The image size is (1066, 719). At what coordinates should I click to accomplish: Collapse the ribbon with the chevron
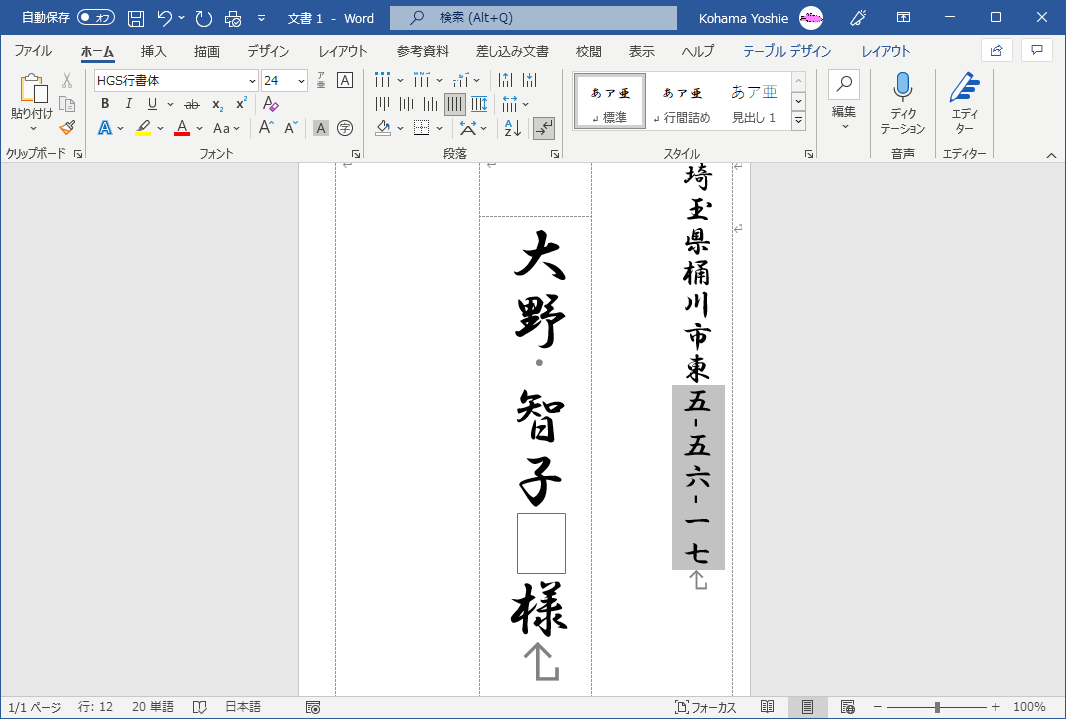pyautogui.click(x=1051, y=155)
